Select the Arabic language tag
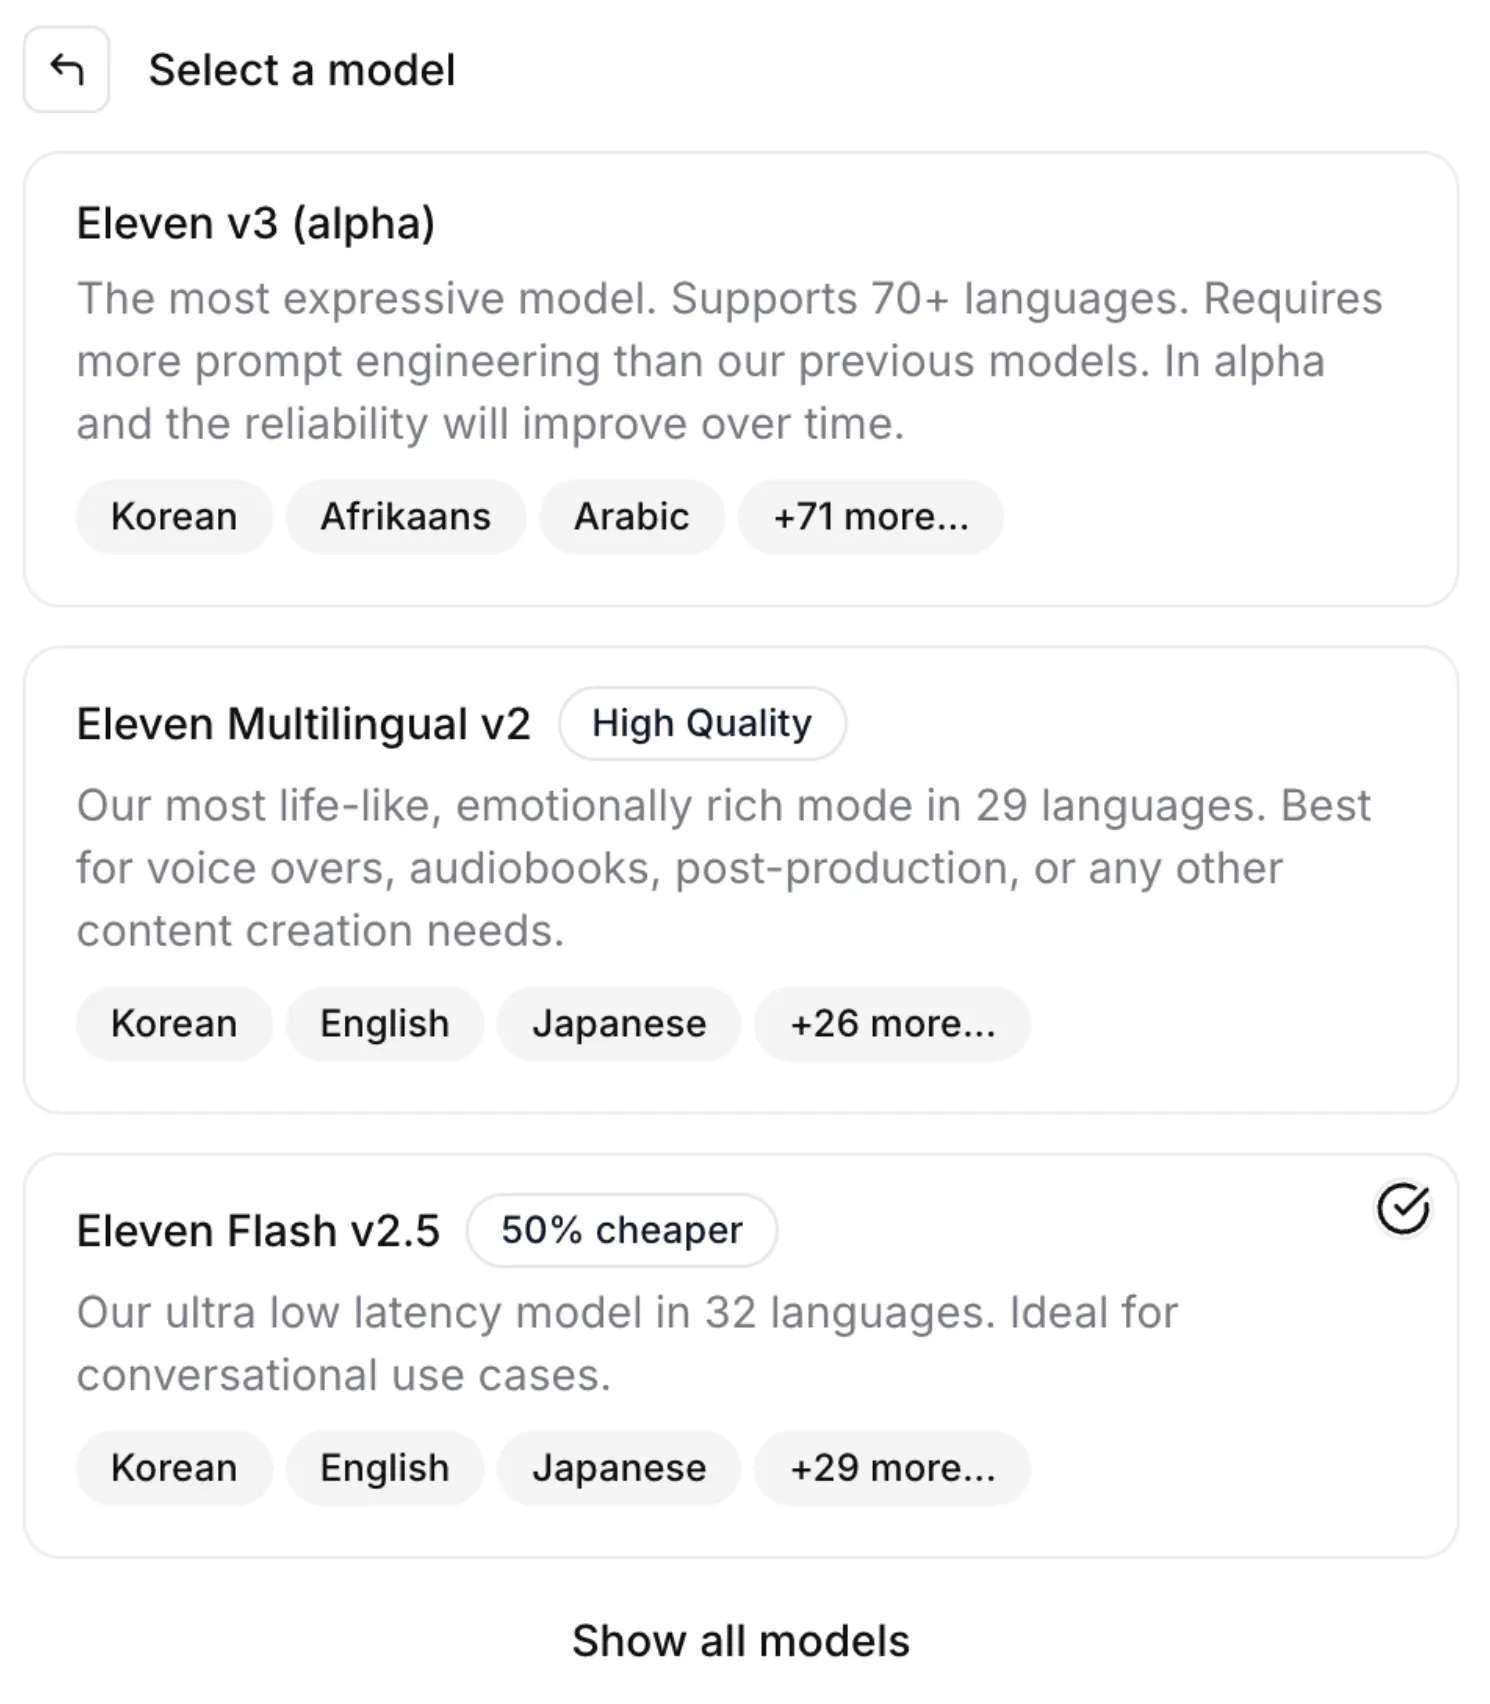This screenshot has height=1704, width=1490. coord(630,516)
